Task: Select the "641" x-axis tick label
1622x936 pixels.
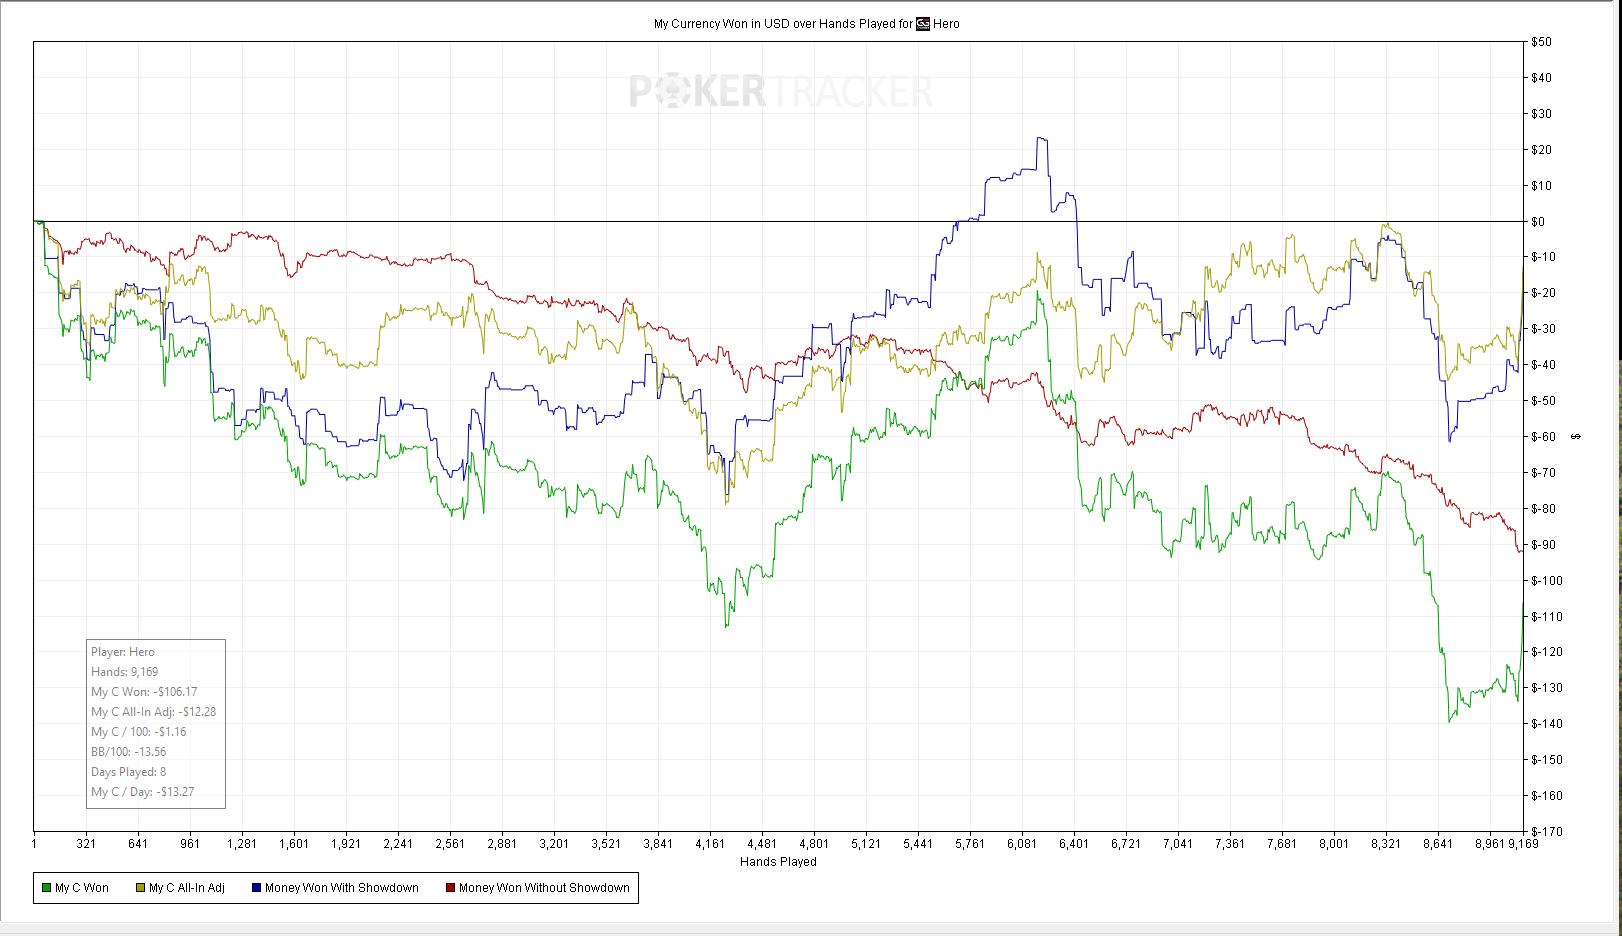Action: pyautogui.click(x=138, y=844)
